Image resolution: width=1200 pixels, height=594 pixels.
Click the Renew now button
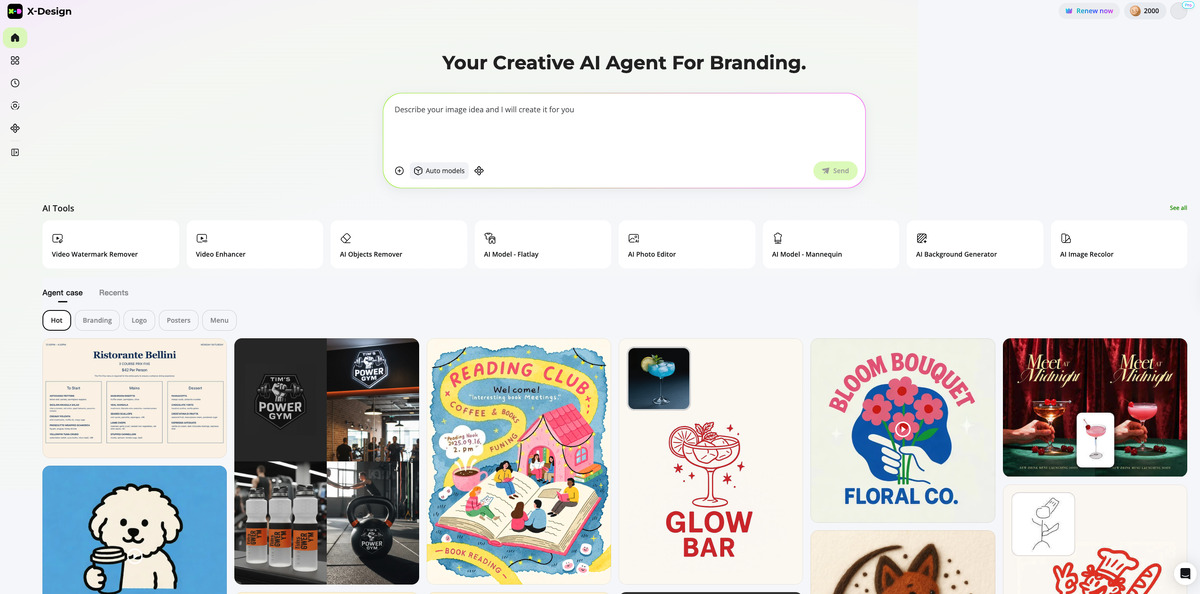1089,11
